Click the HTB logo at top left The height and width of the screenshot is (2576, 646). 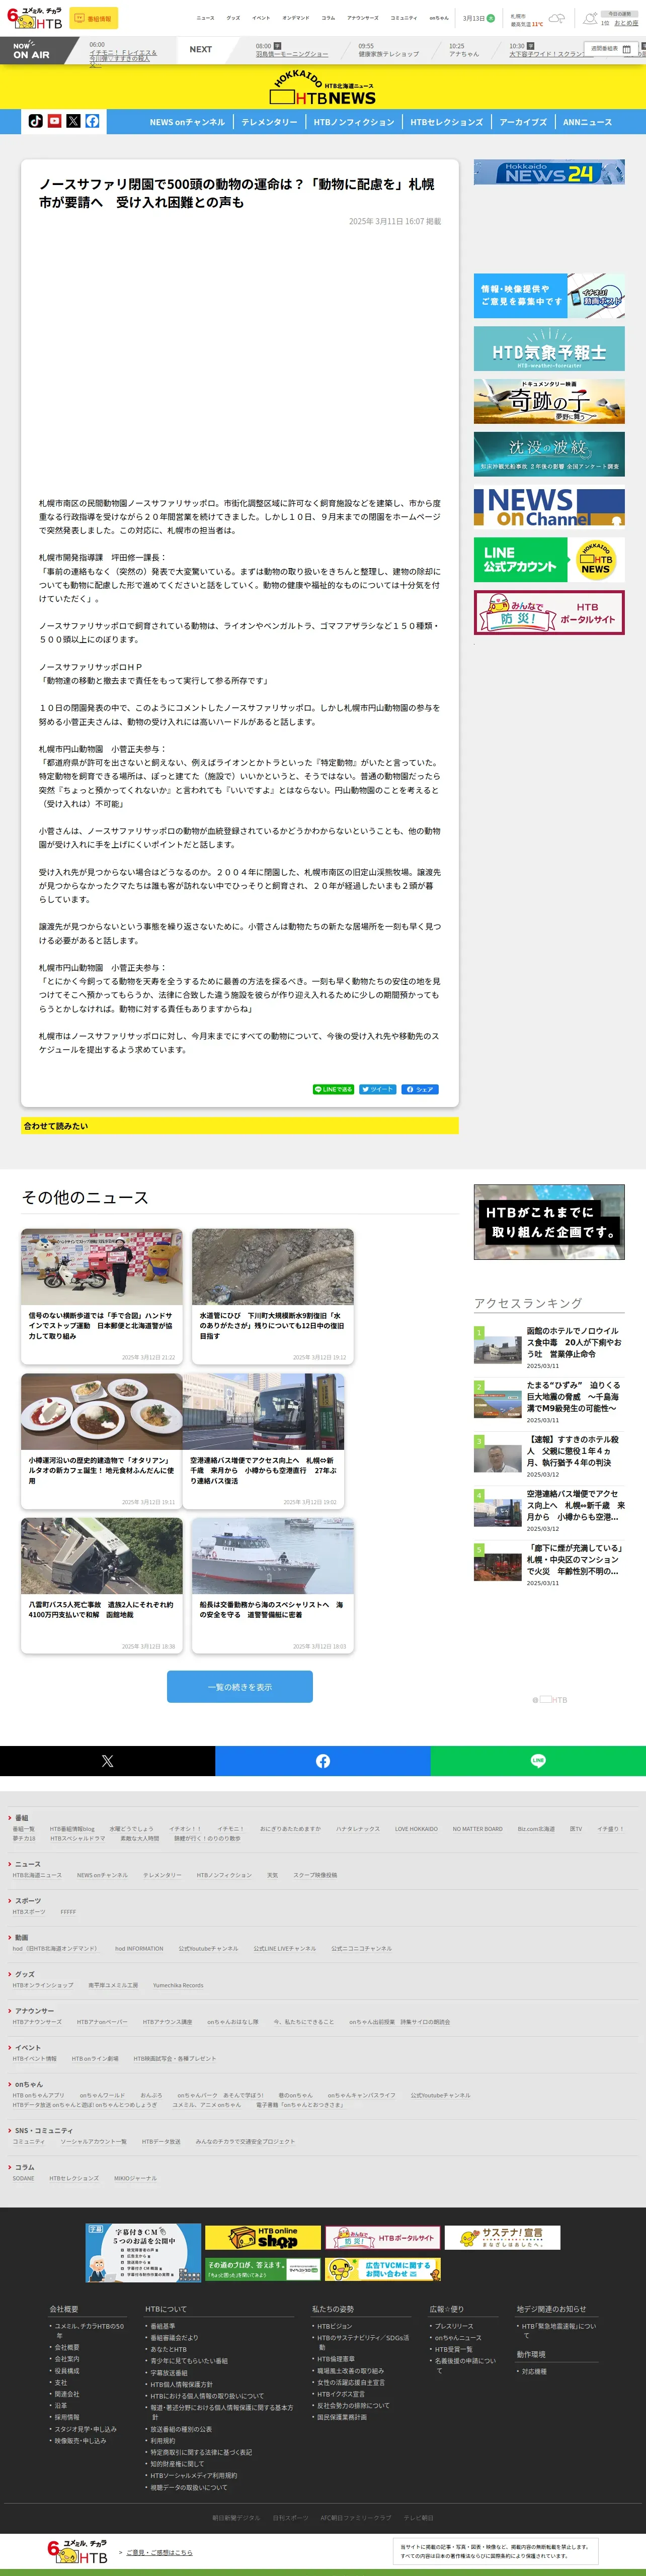coord(34,18)
